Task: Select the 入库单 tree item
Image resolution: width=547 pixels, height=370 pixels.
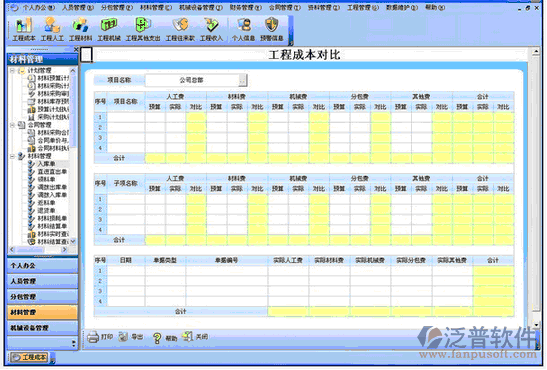Action: pyautogui.click(x=46, y=164)
